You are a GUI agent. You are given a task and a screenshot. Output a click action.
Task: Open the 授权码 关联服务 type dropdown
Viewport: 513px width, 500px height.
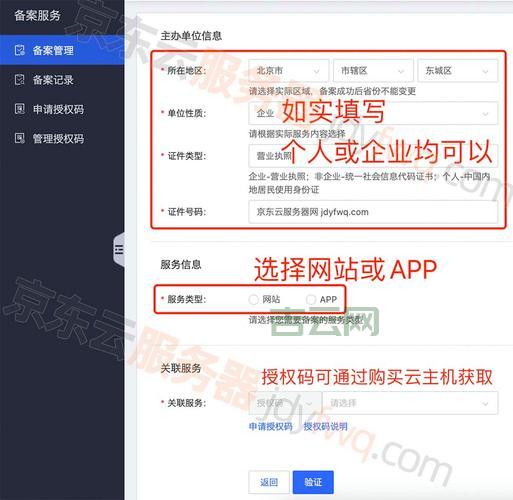285,403
